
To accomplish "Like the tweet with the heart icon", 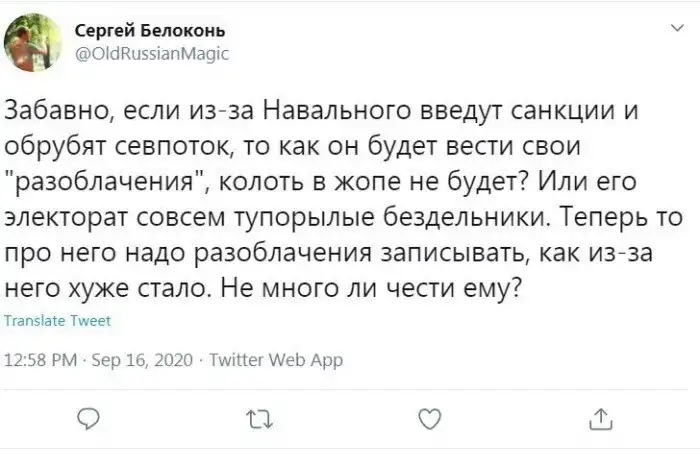I will (x=429, y=419).
